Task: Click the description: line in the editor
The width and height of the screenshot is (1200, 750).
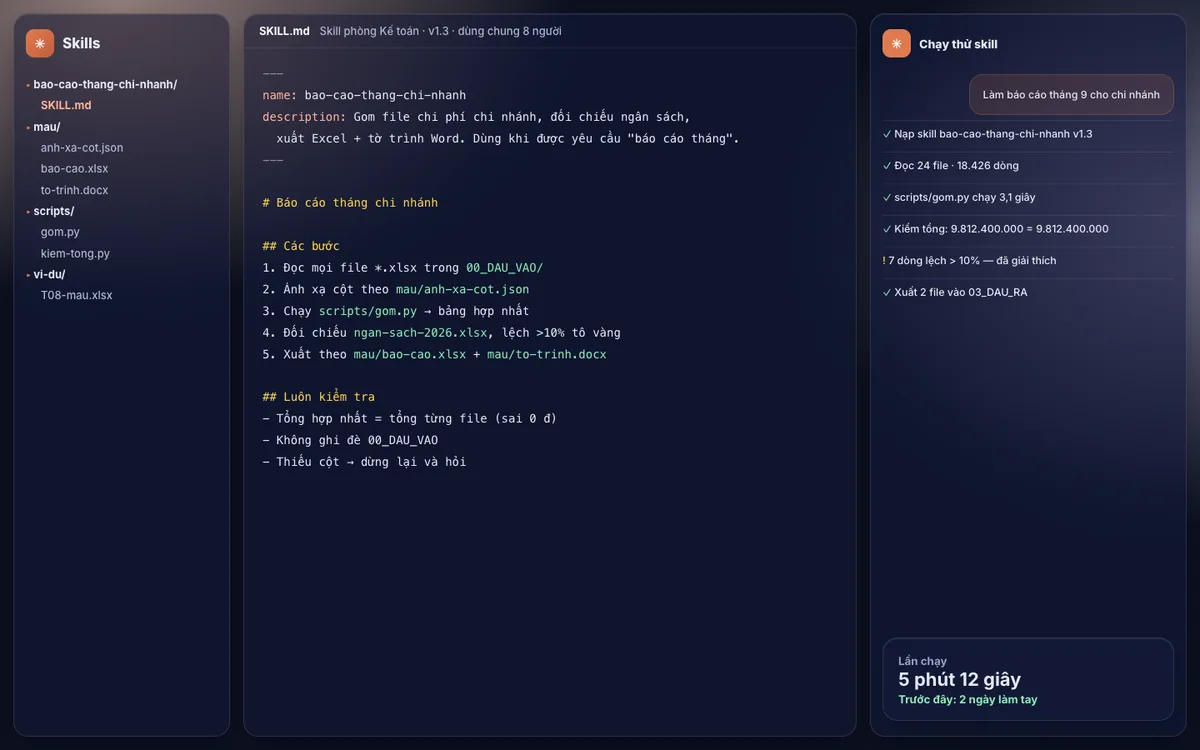Action: (x=476, y=117)
